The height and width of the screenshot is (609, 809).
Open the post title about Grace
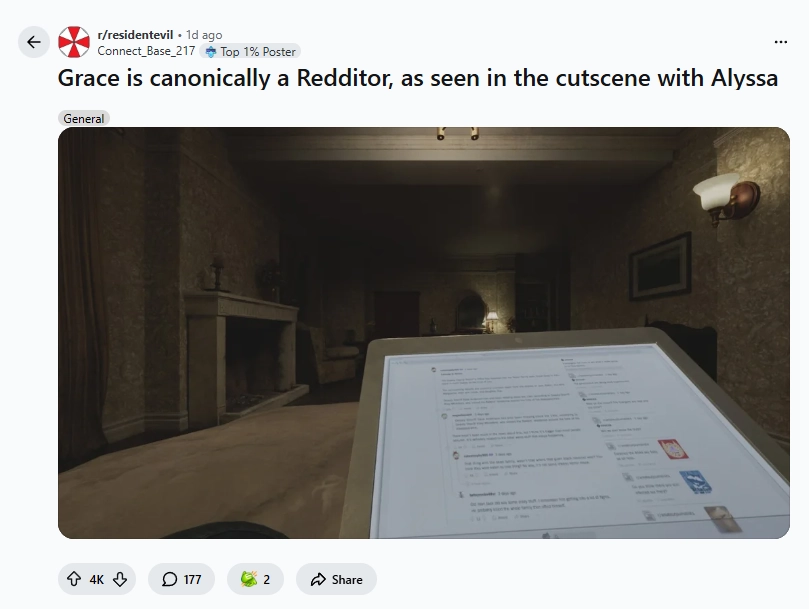[418, 78]
